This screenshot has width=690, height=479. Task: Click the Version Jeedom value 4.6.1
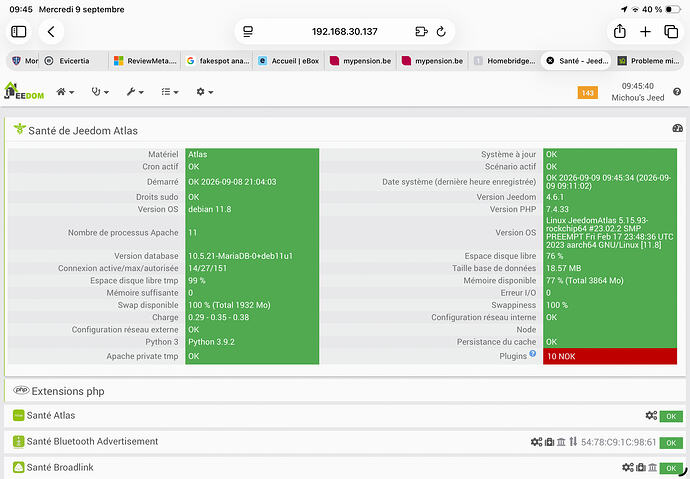click(x=554, y=197)
